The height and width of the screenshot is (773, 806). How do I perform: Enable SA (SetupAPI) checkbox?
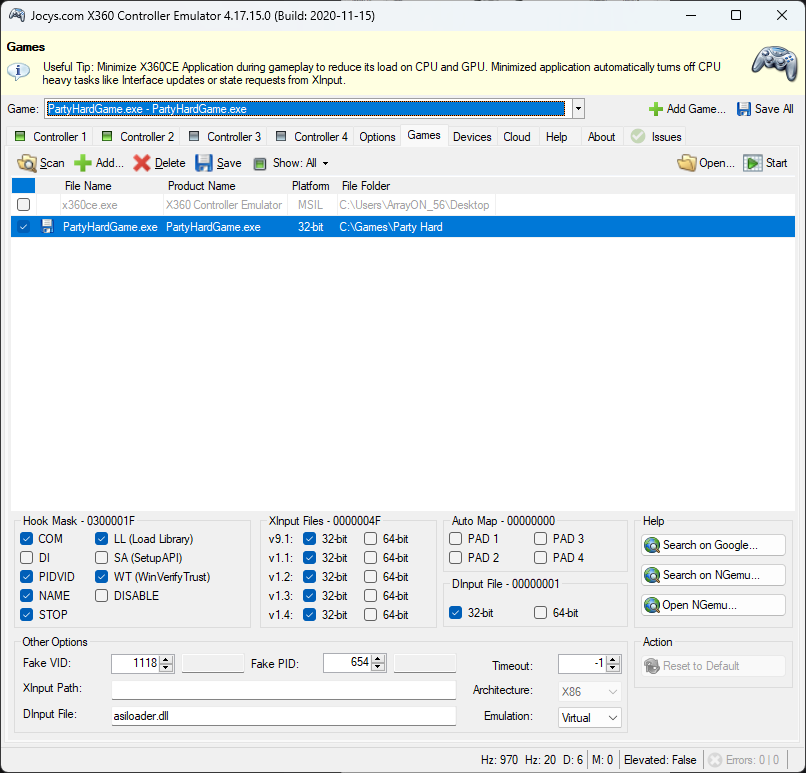(102, 558)
